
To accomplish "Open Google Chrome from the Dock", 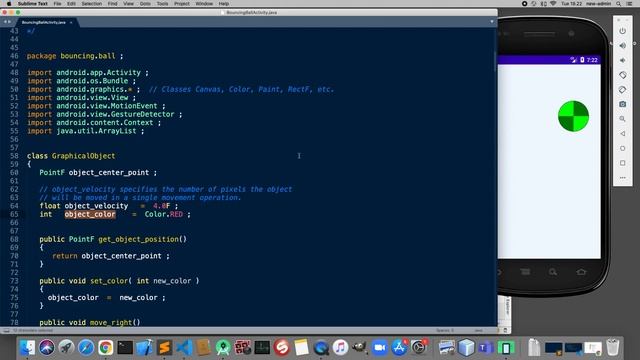I will [x=105, y=347].
